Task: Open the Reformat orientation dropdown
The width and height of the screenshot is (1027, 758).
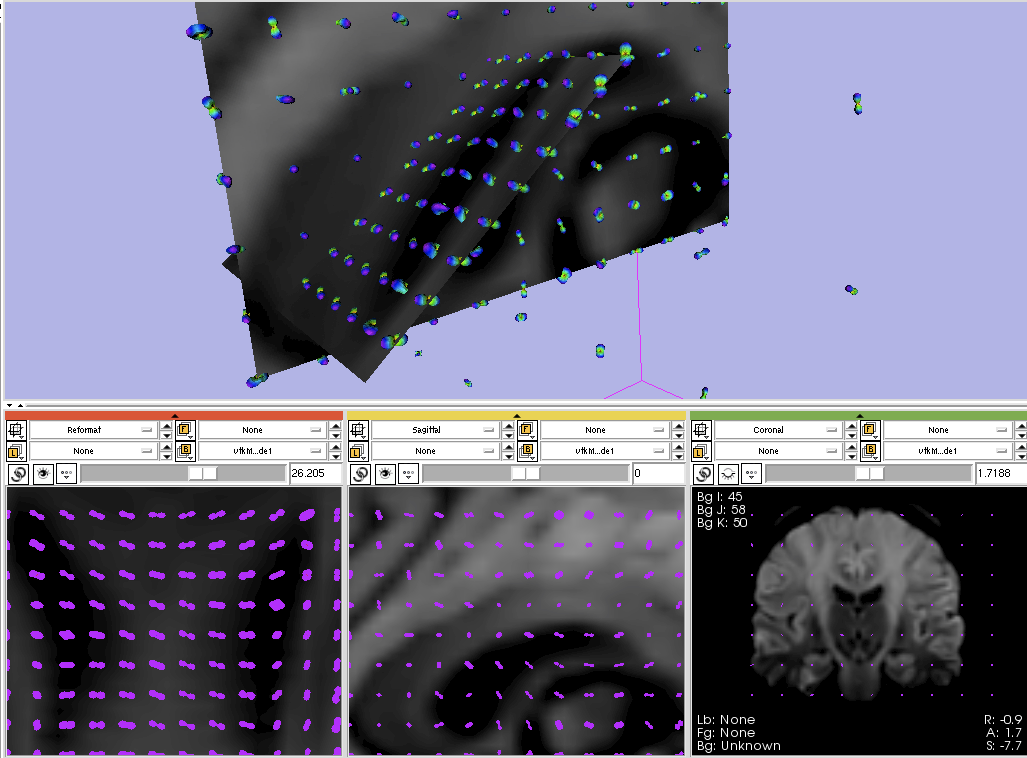Action: pyautogui.click(x=93, y=430)
